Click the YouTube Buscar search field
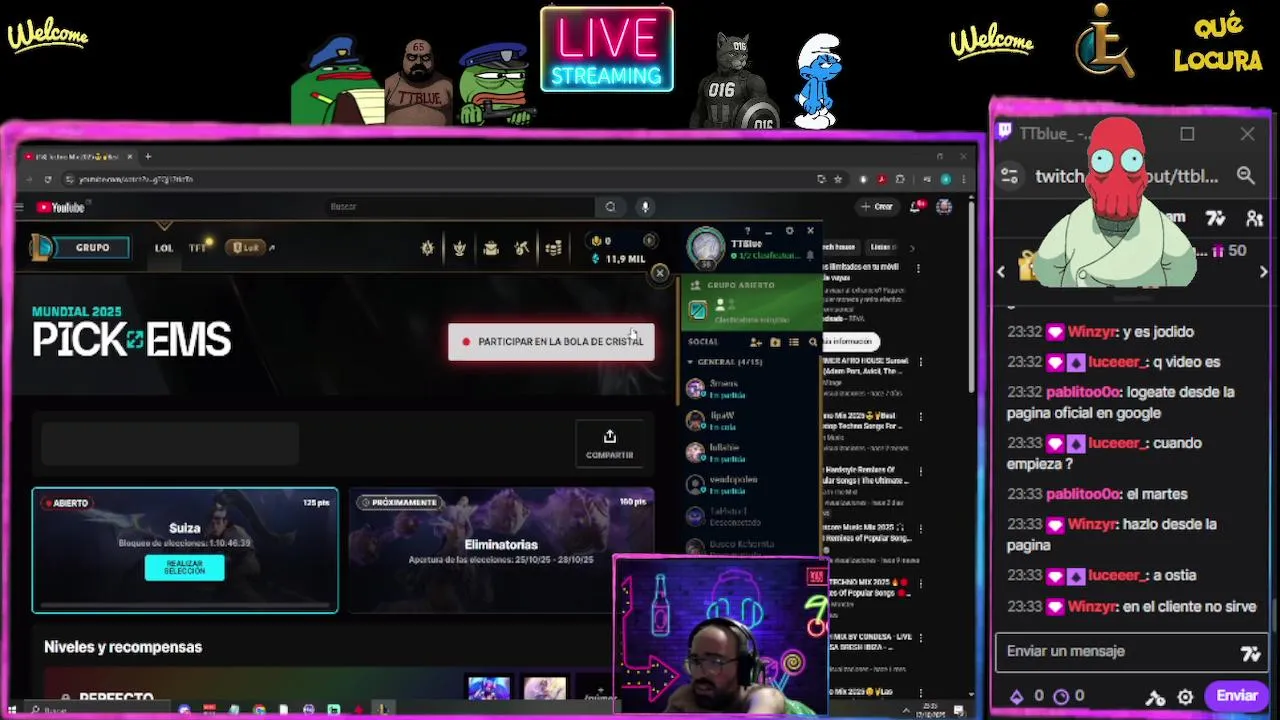1280x720 pixels. (460, 207)
